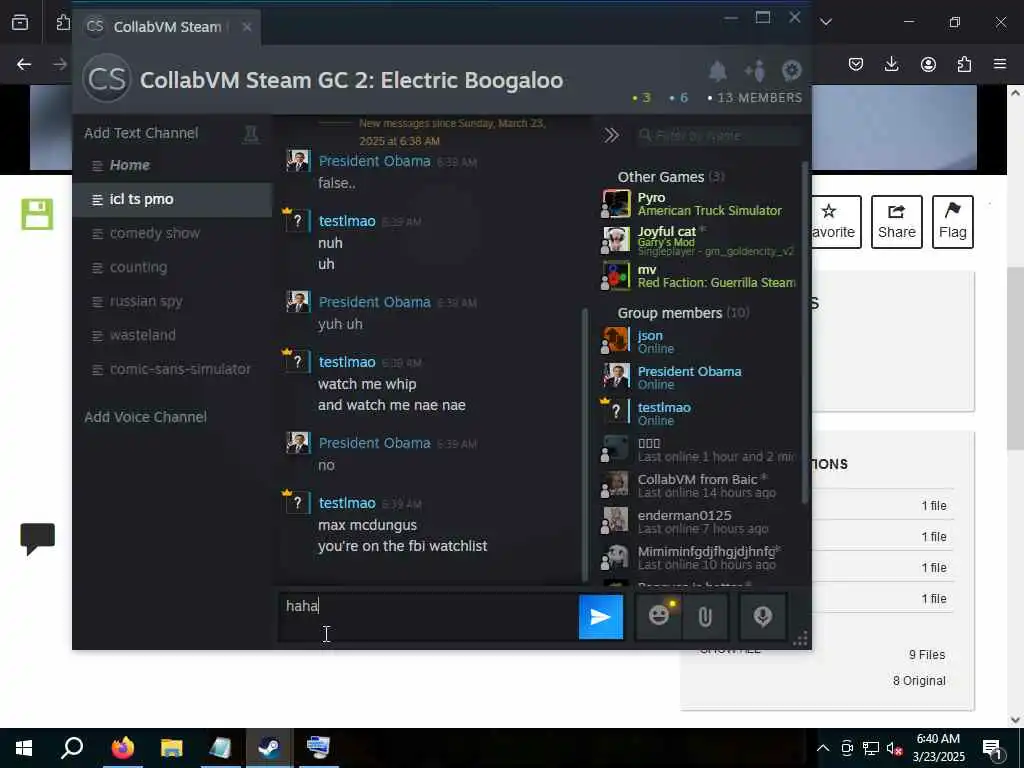Open Firefox hamburger menu
This screenshot has height=768, width=1024.
pyautogui.click(x=1000, y=64)
